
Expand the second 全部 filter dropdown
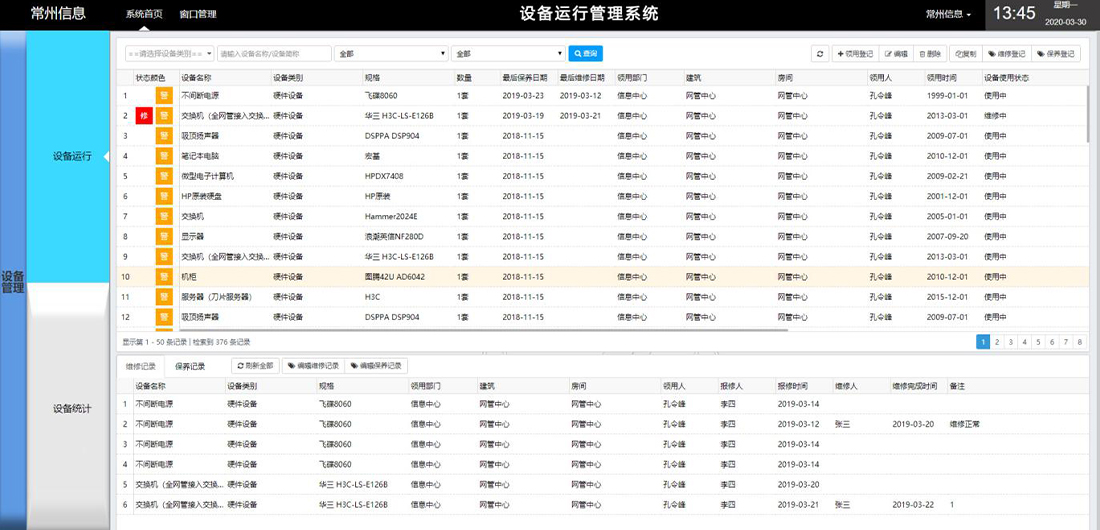click(x=508, y=54)
